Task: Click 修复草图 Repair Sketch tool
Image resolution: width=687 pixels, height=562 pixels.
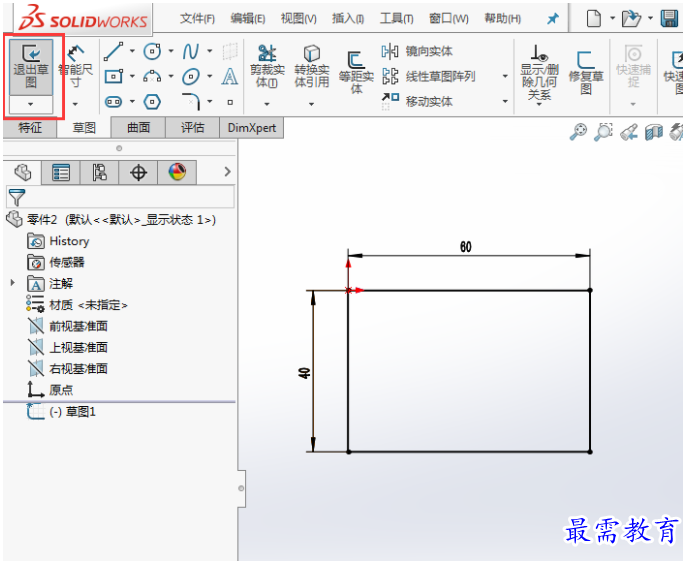Action: 586,72
